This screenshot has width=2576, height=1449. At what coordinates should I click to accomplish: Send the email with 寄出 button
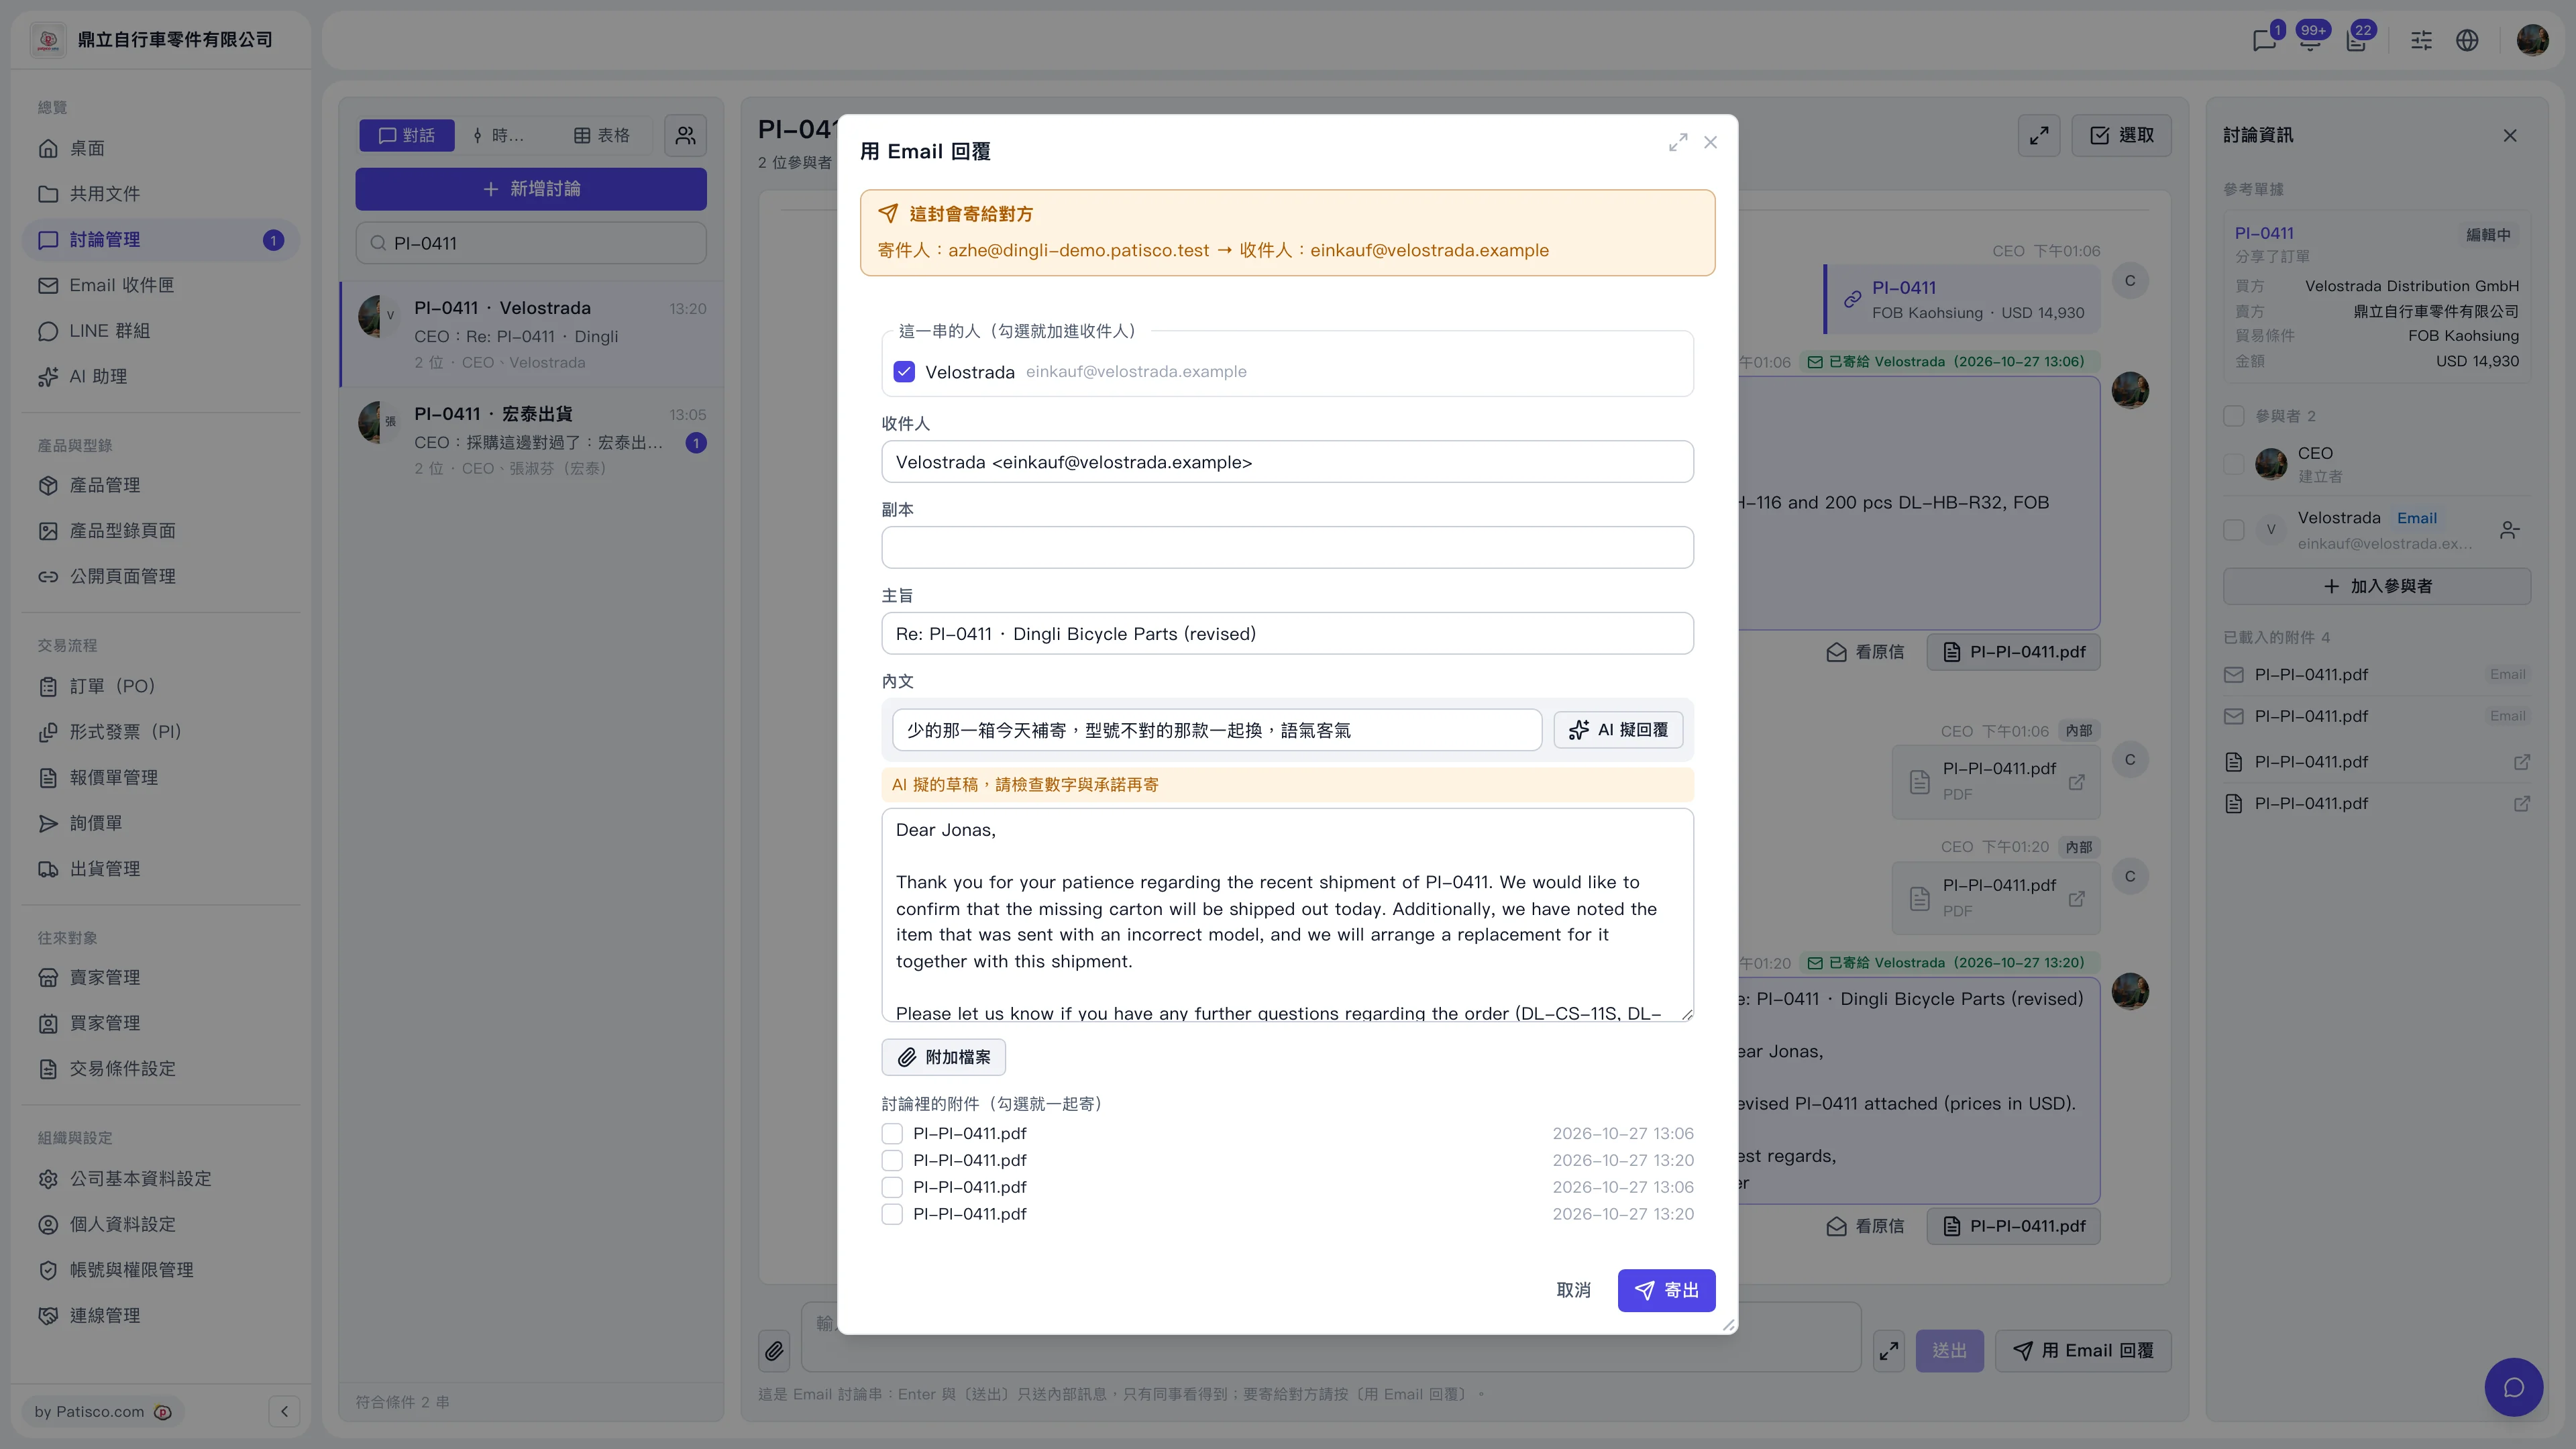pos(1666,1290)
